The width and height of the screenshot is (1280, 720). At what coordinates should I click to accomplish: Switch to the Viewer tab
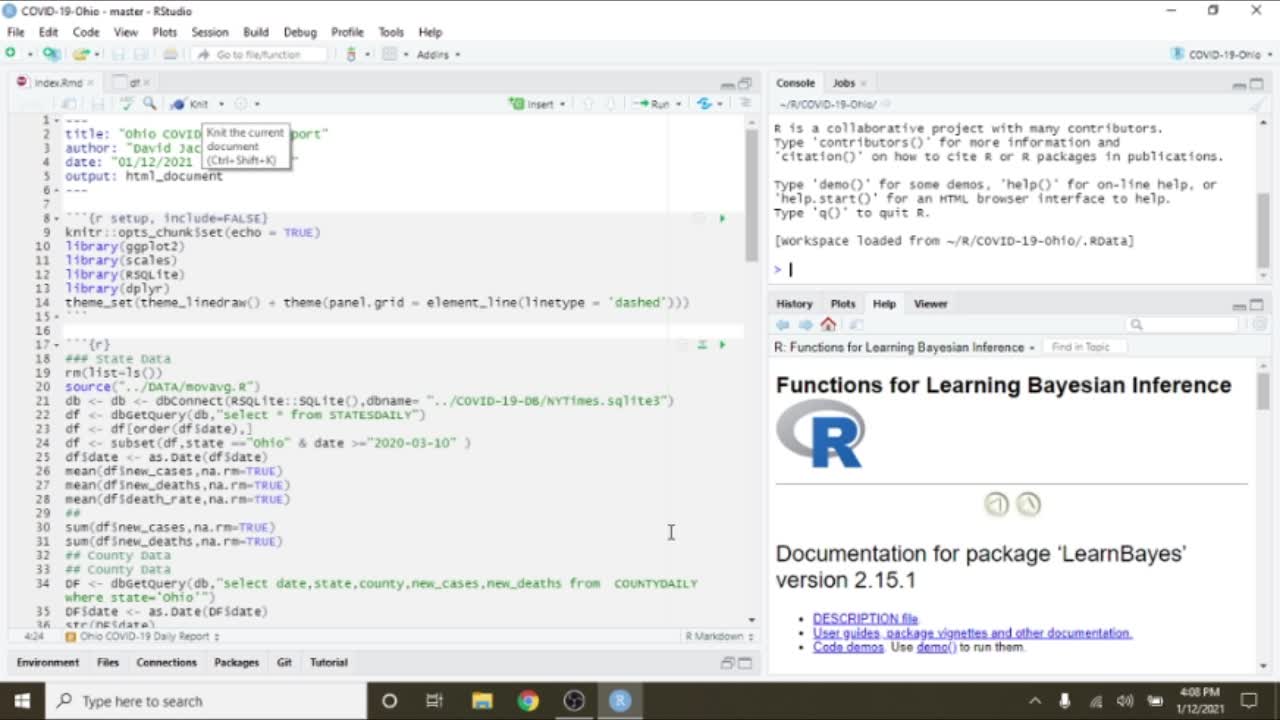(x=930, y=304)
